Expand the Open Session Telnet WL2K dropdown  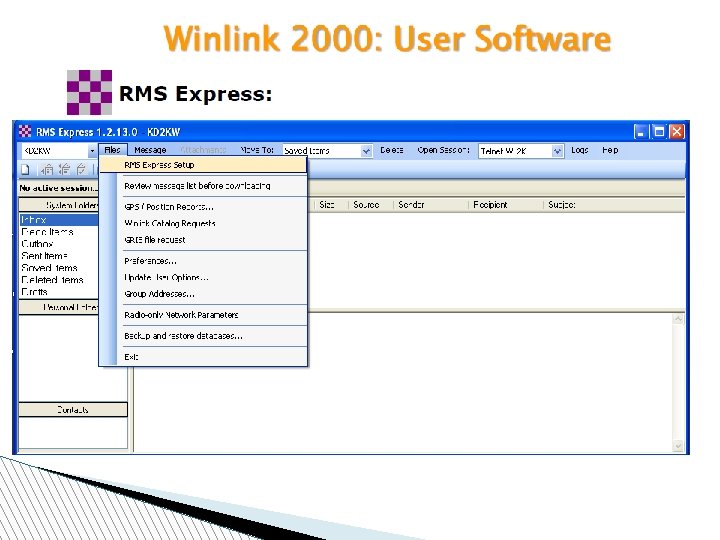tap(557, 151)
